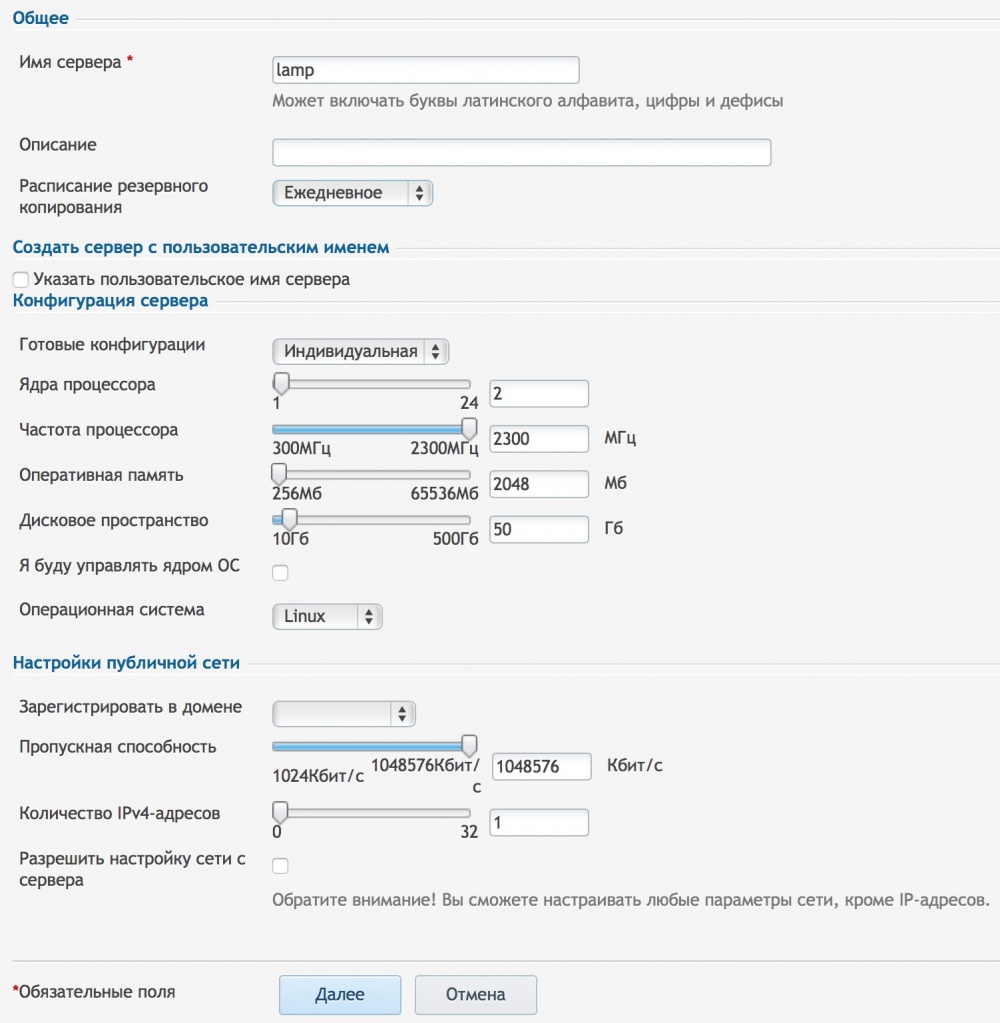
Task: Open the Операционная система dropdown showing Linux
Action: [x=327, y=616]
